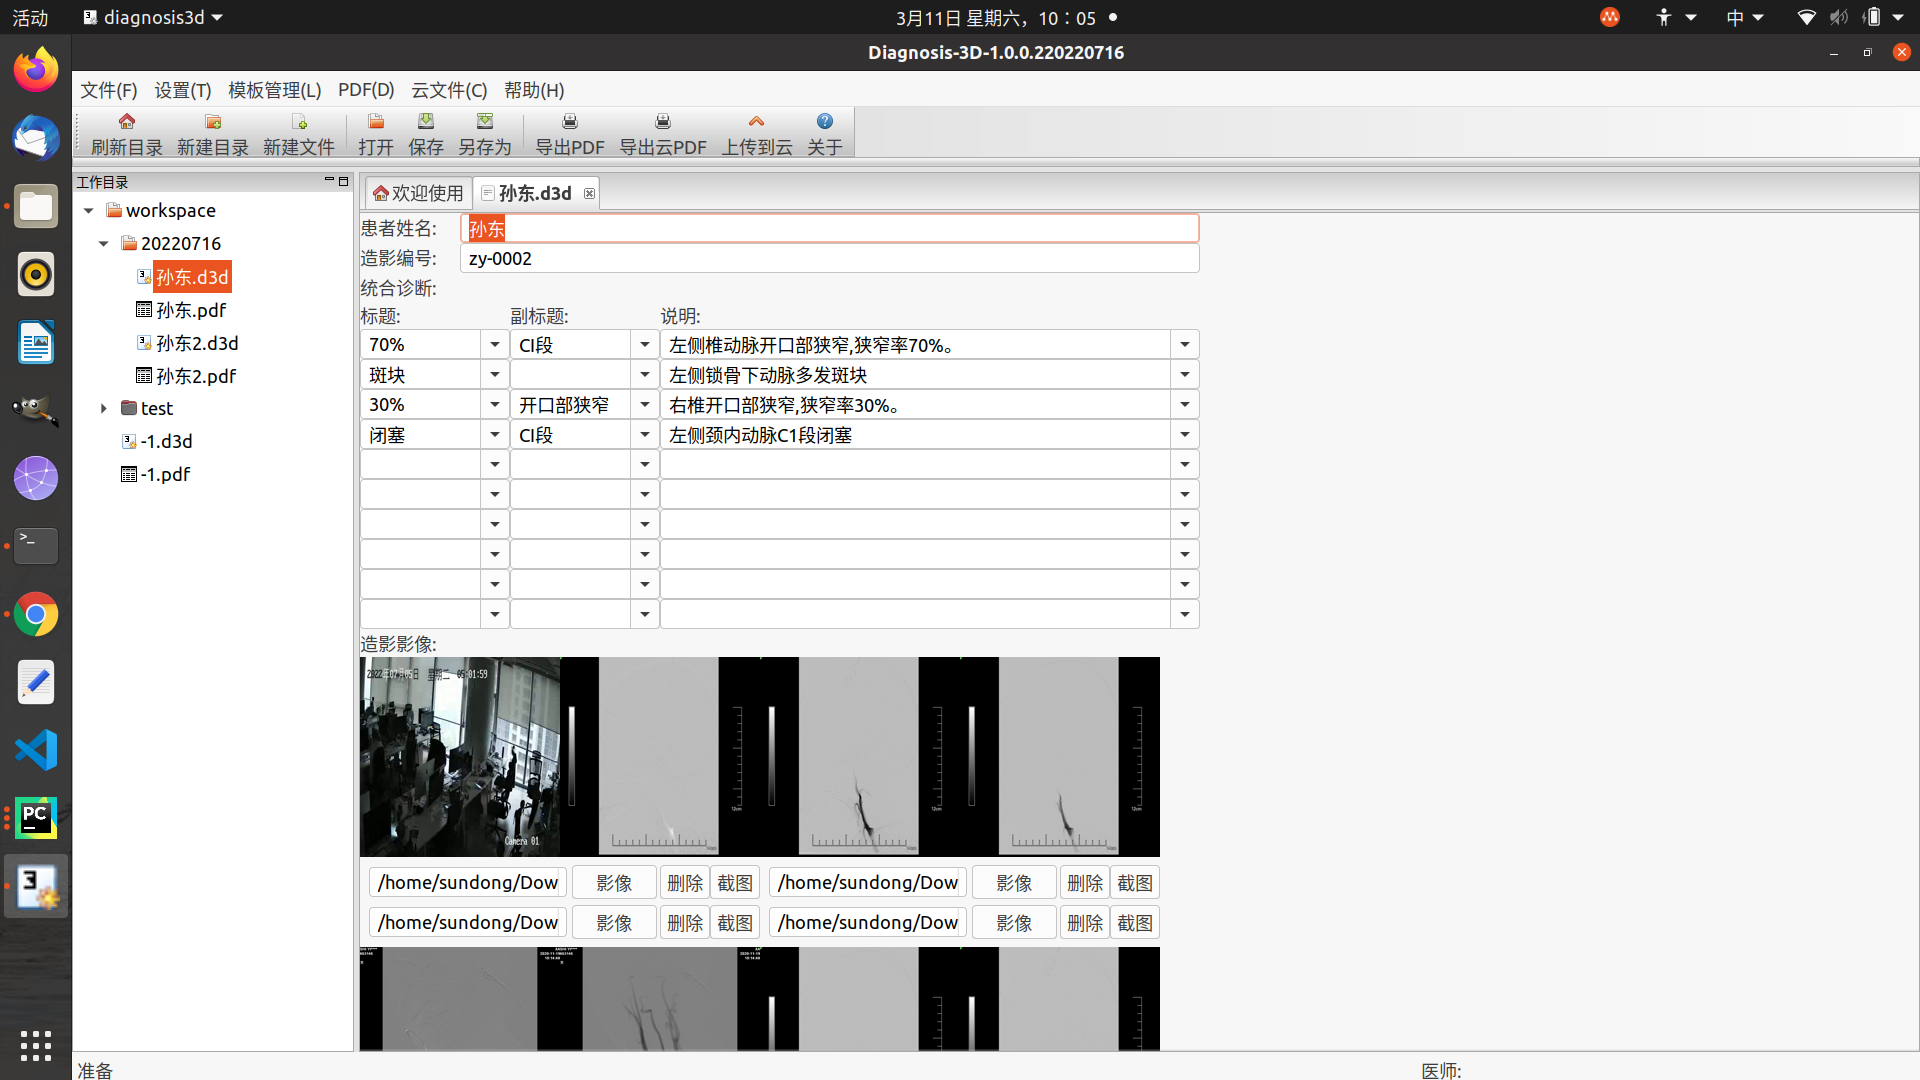Open Thunderbird mail from the dock
This screenshot has width=1920, height=1080.
pos(36,138)
